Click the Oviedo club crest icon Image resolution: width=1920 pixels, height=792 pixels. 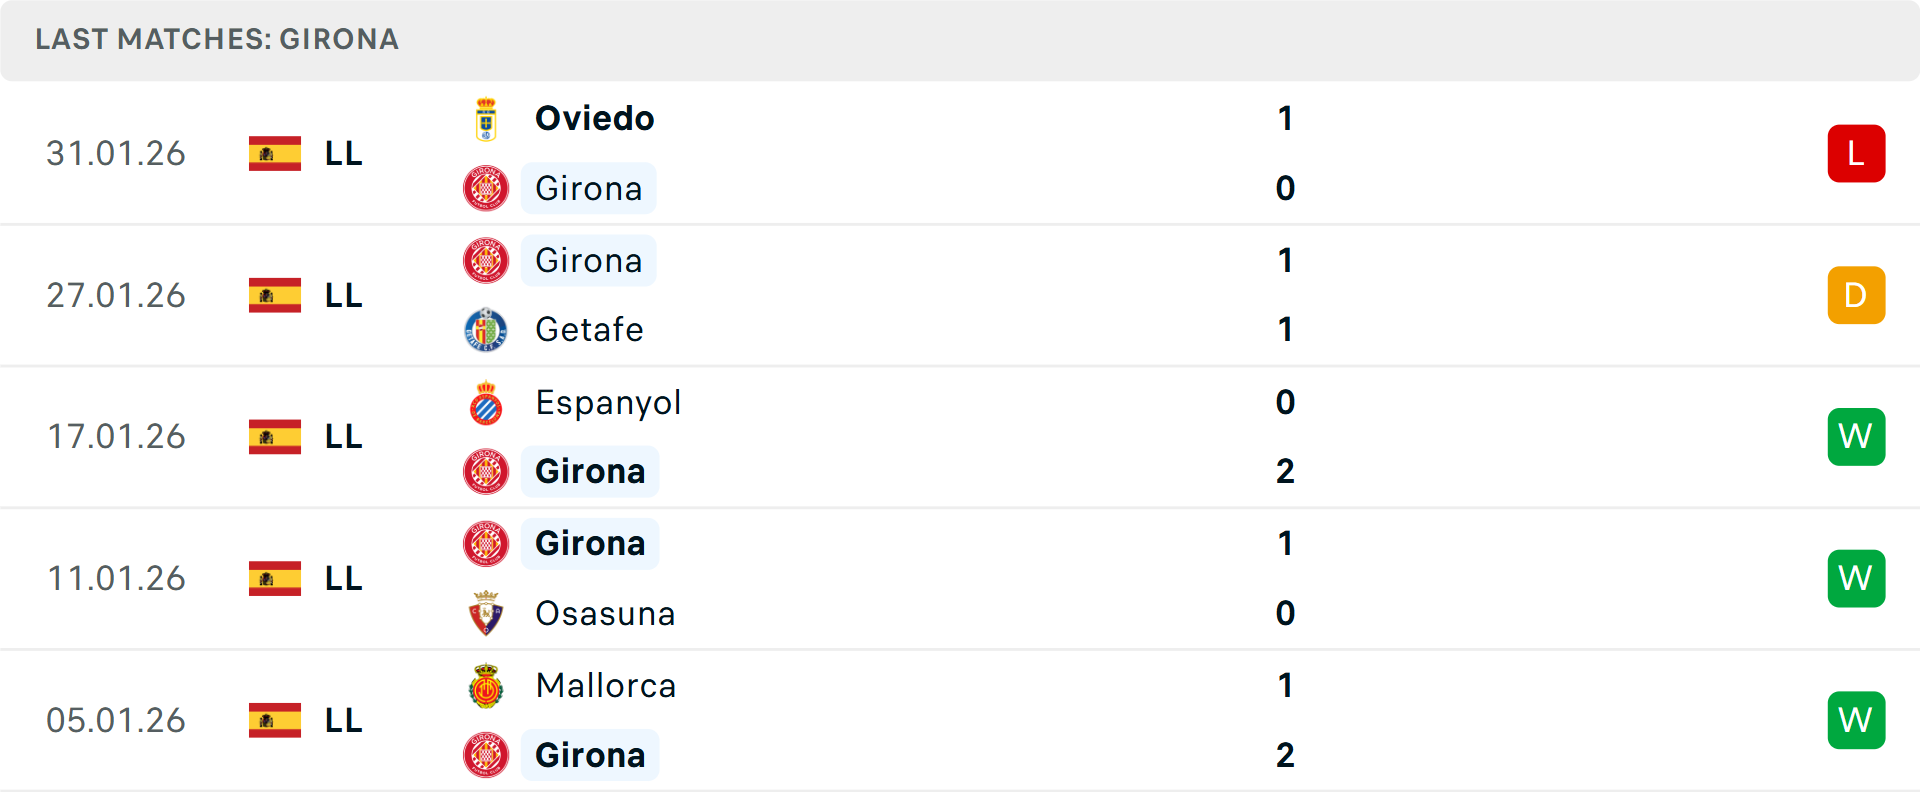coord(486,116)
